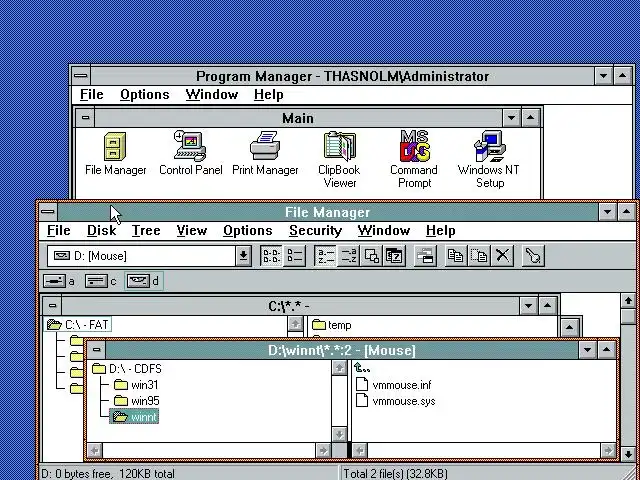640x480 pixels.
Task: Select the win95 folder in the tree
Action: 137,401
